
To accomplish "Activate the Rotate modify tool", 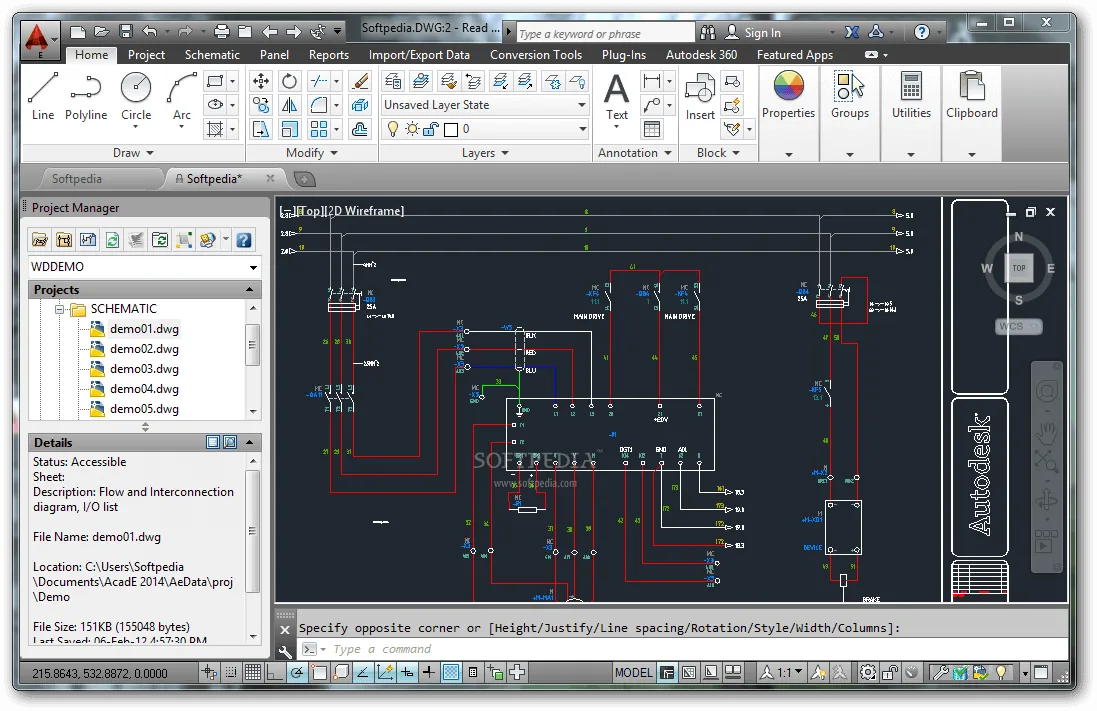I will (x=289, y=81).
